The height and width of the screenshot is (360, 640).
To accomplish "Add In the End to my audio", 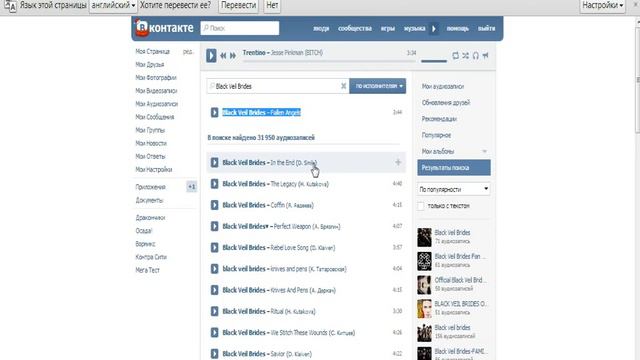I will pos(398,162).
